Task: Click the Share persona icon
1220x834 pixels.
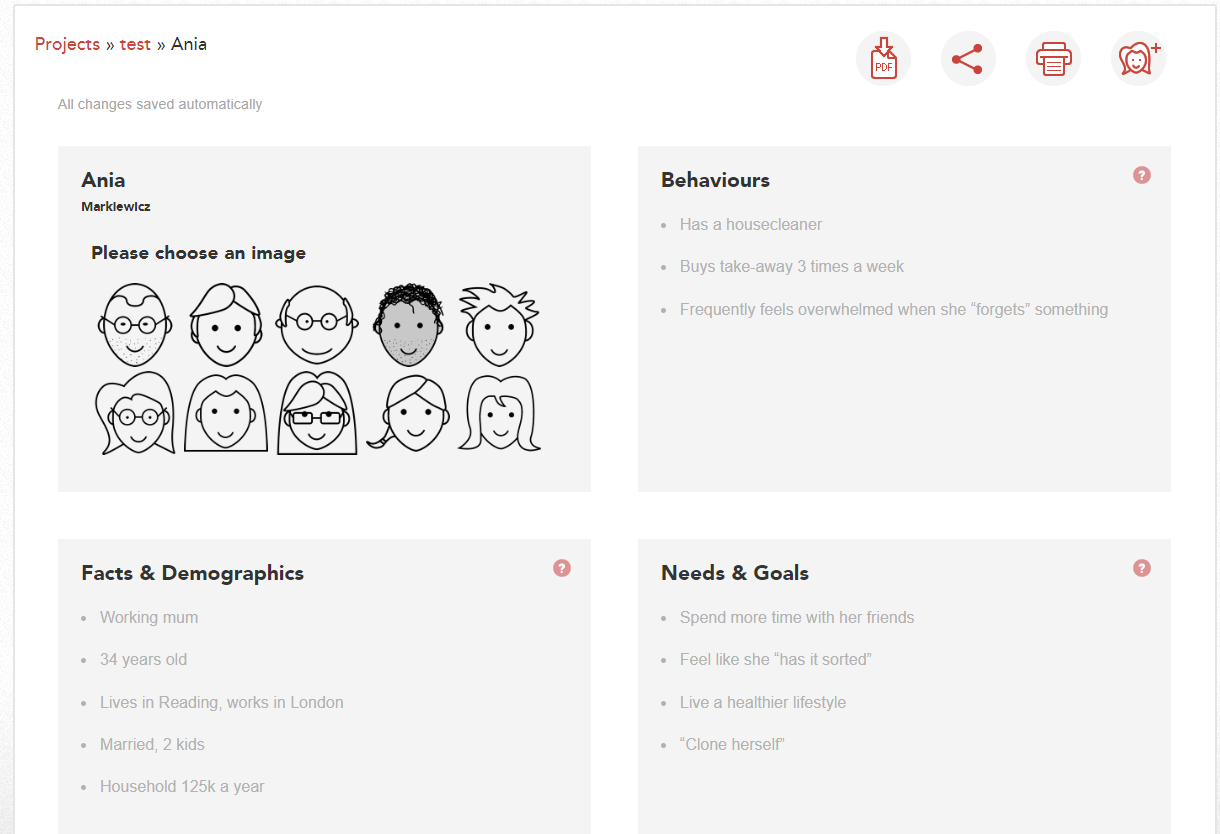Action: [x=968, y=59]
